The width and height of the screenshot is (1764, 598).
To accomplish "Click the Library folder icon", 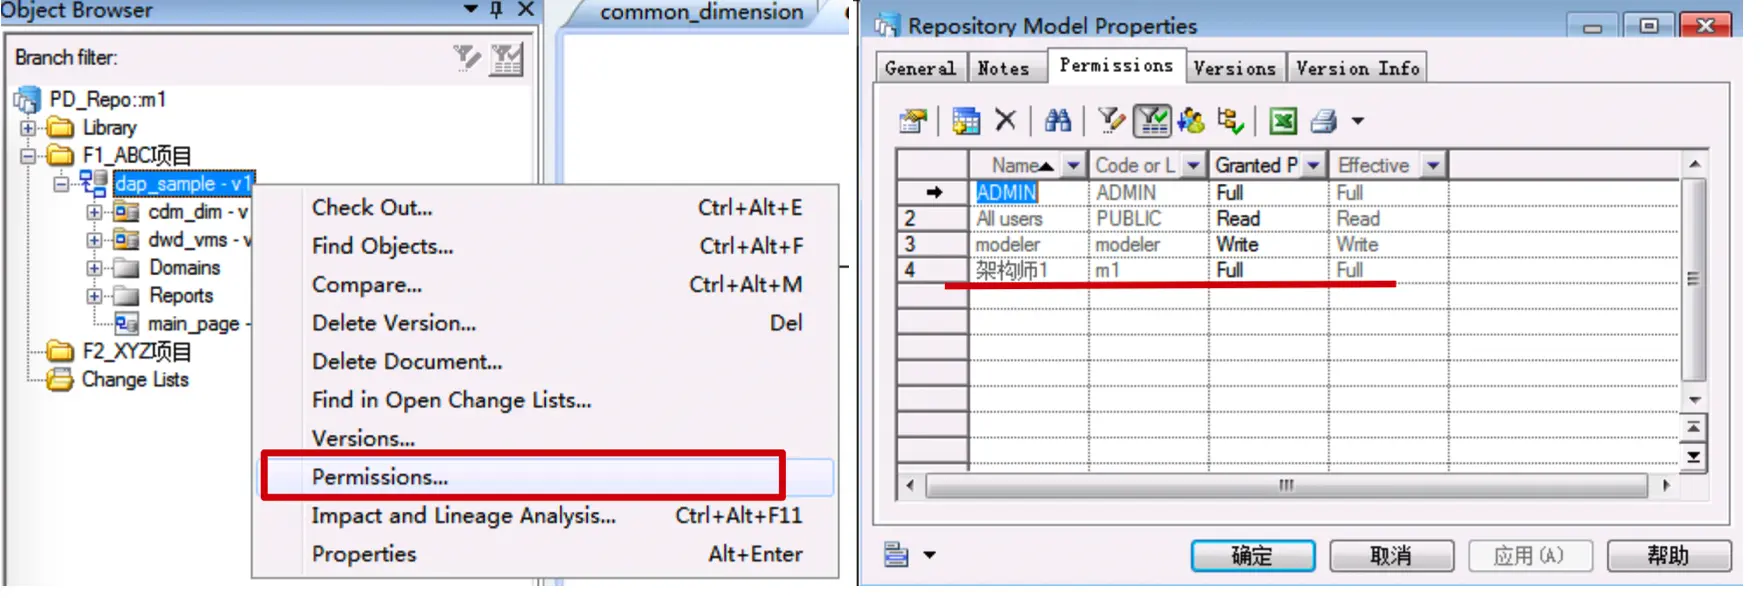I will coord(61,128).
